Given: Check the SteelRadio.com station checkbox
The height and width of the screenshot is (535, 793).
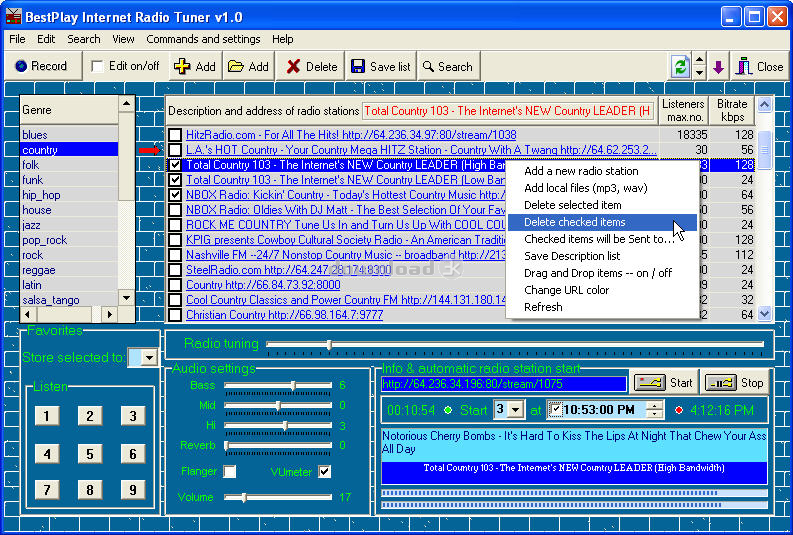Looking at the screenshot, I should pos(175,270).
